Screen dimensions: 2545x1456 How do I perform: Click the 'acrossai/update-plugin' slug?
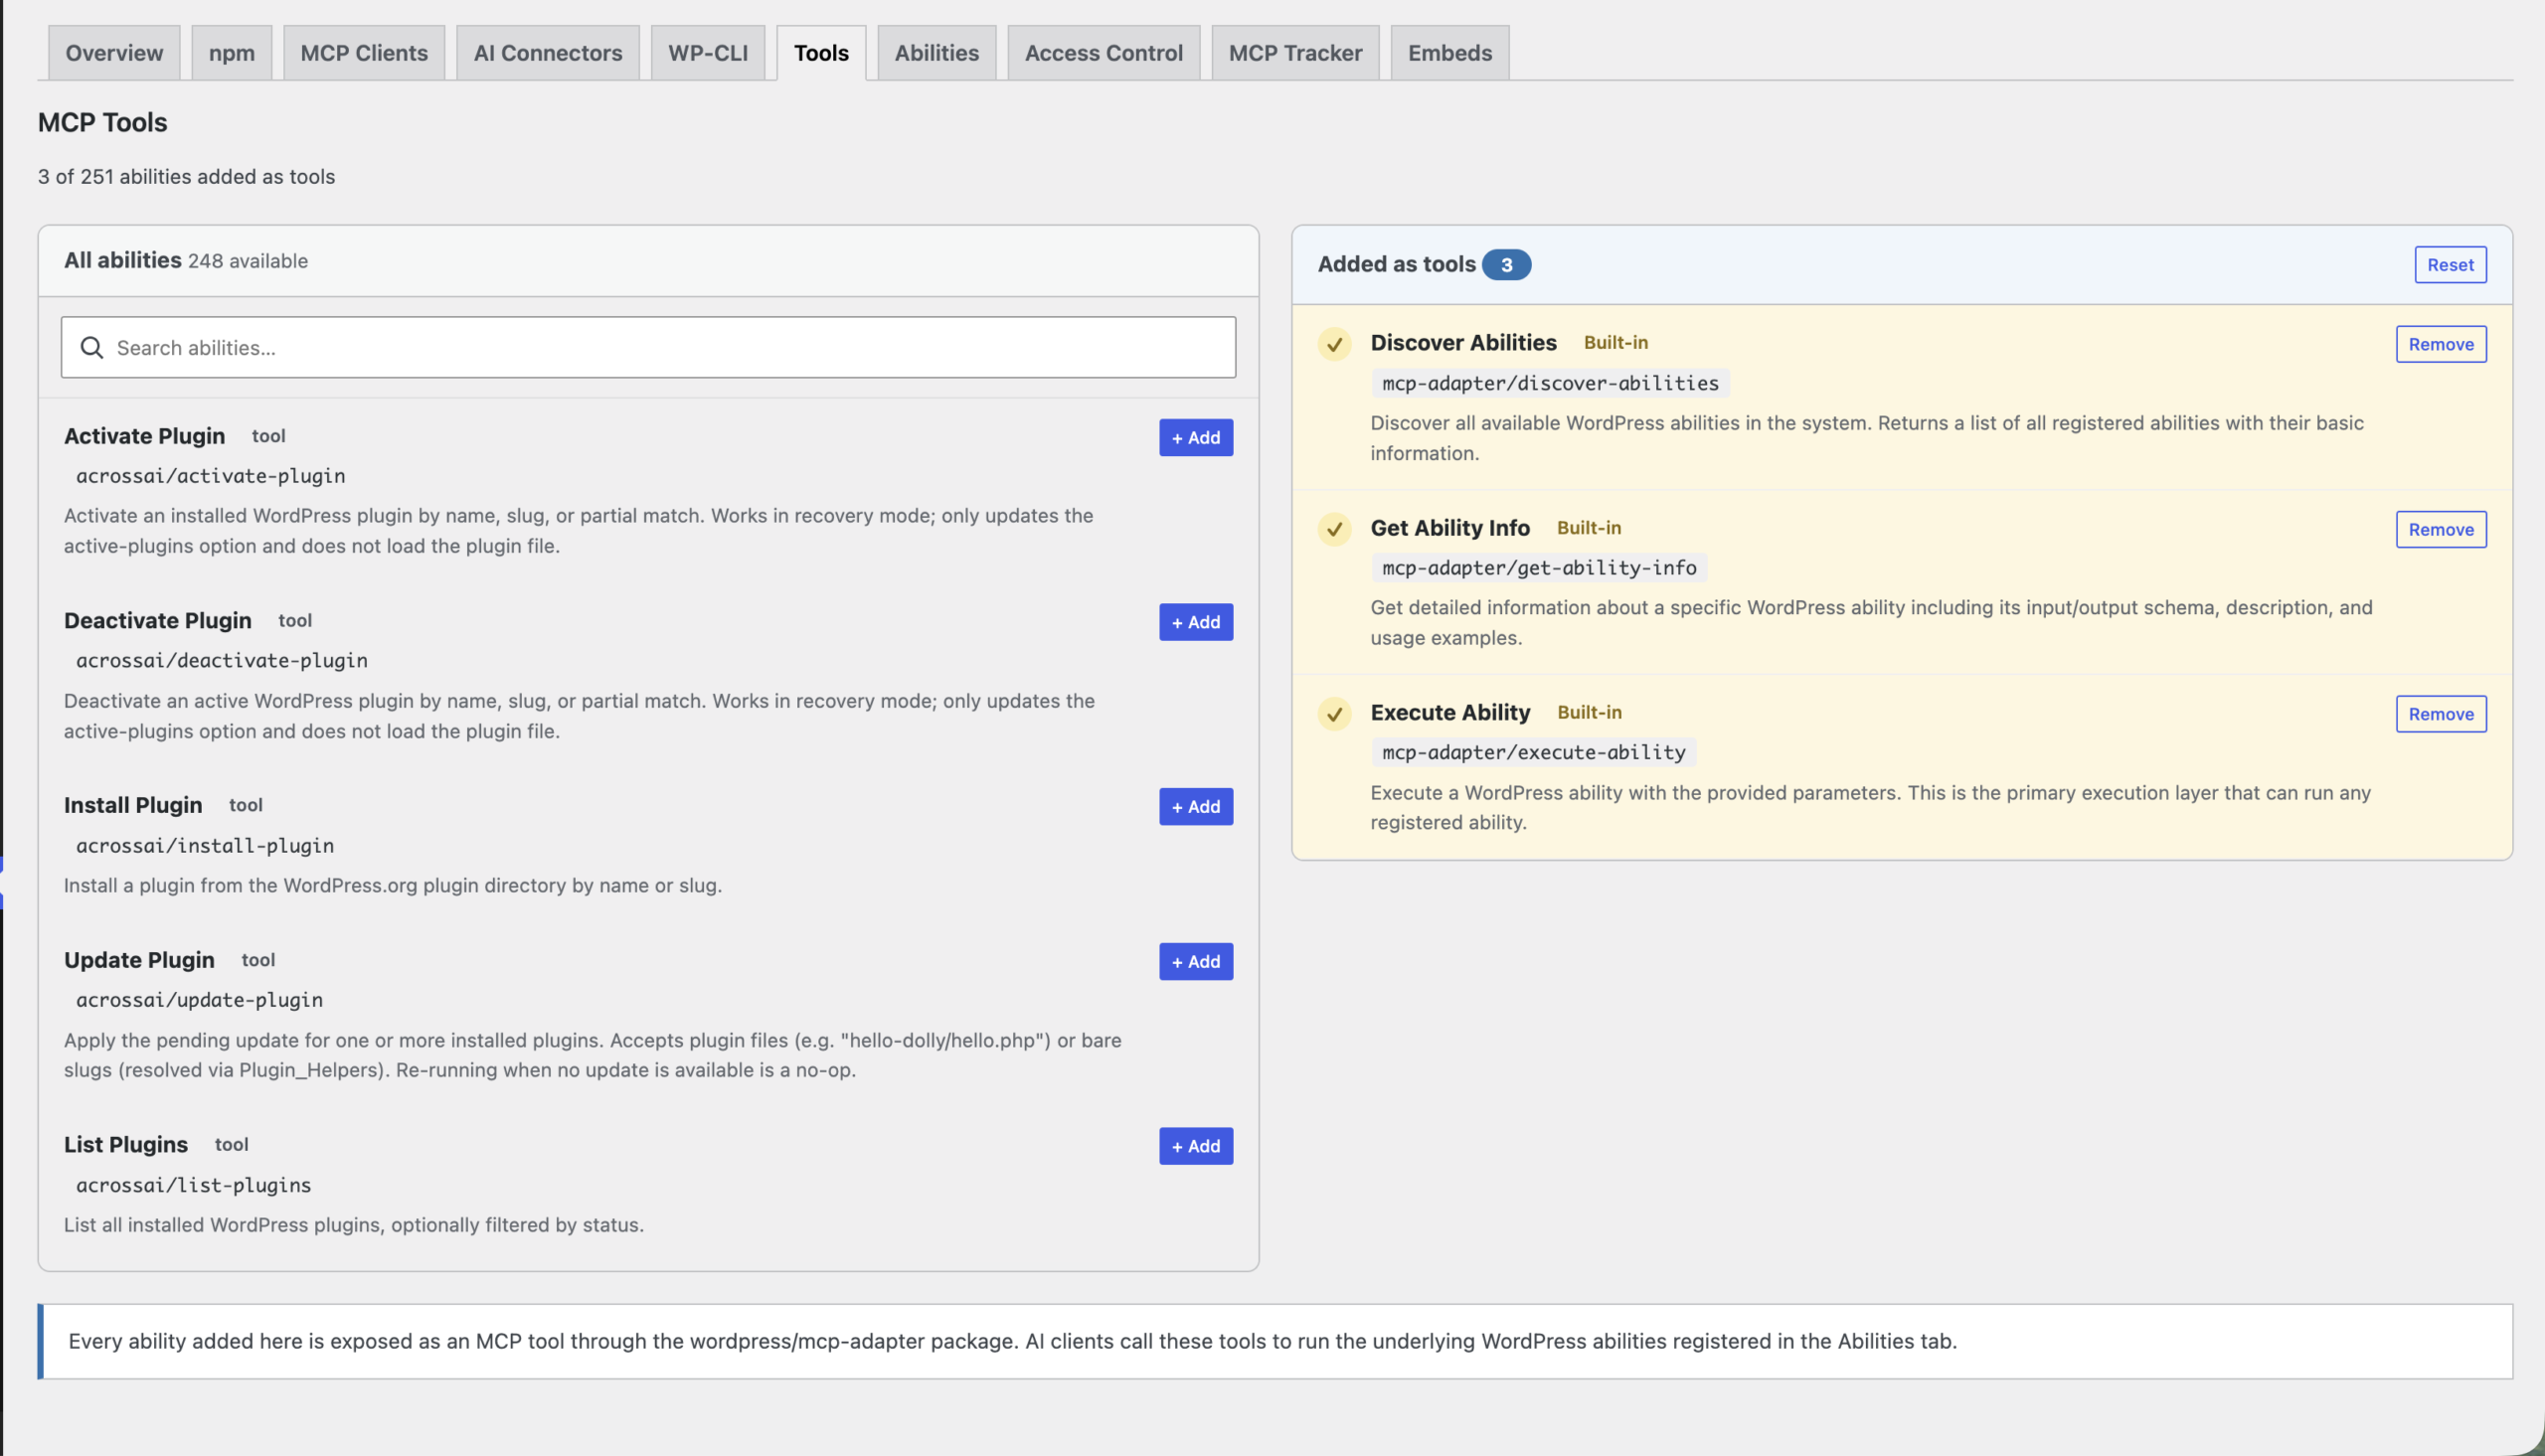click(x=199, y=1000)
